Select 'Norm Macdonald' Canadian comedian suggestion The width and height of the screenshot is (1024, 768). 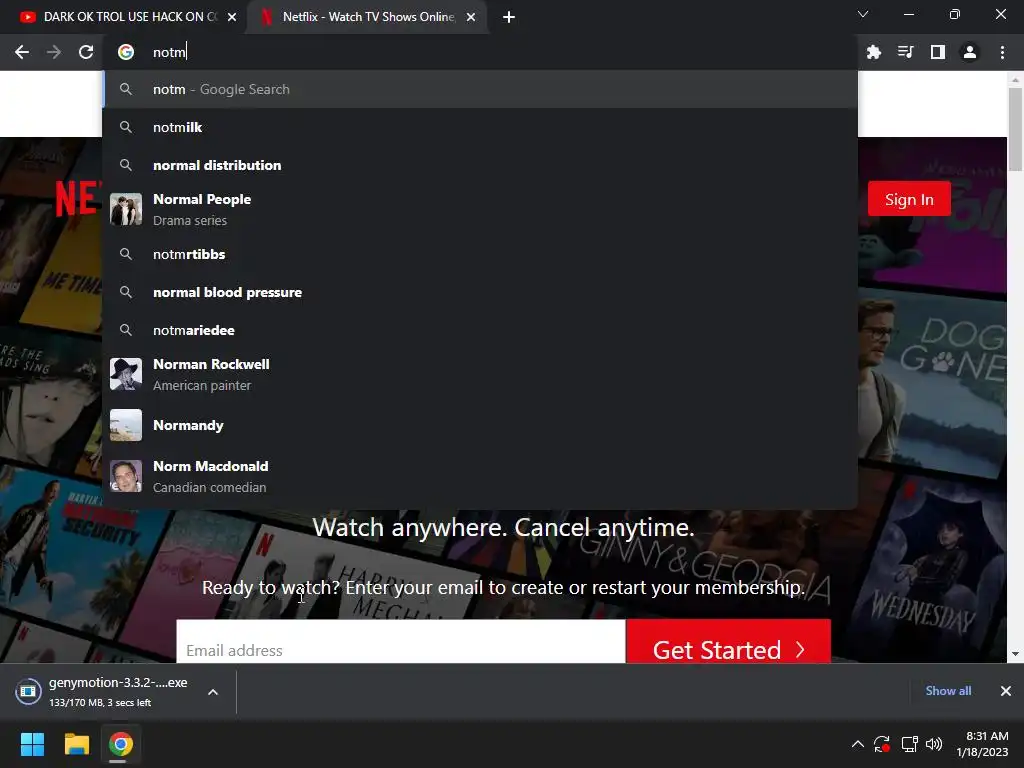[480, 476]
